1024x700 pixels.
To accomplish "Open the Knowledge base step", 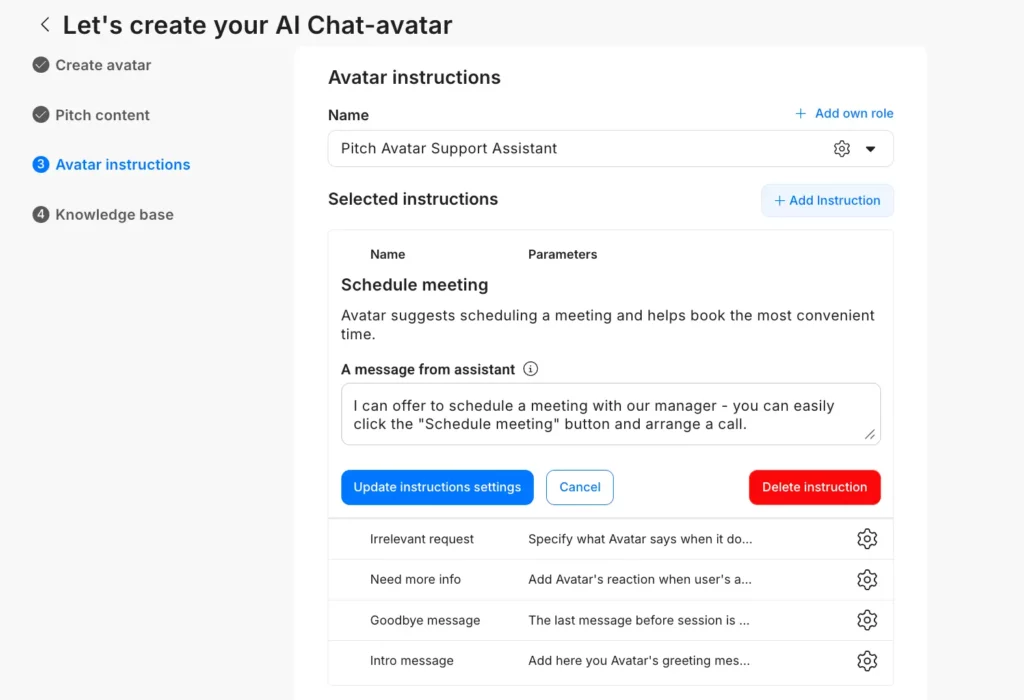I will (114, 215).
